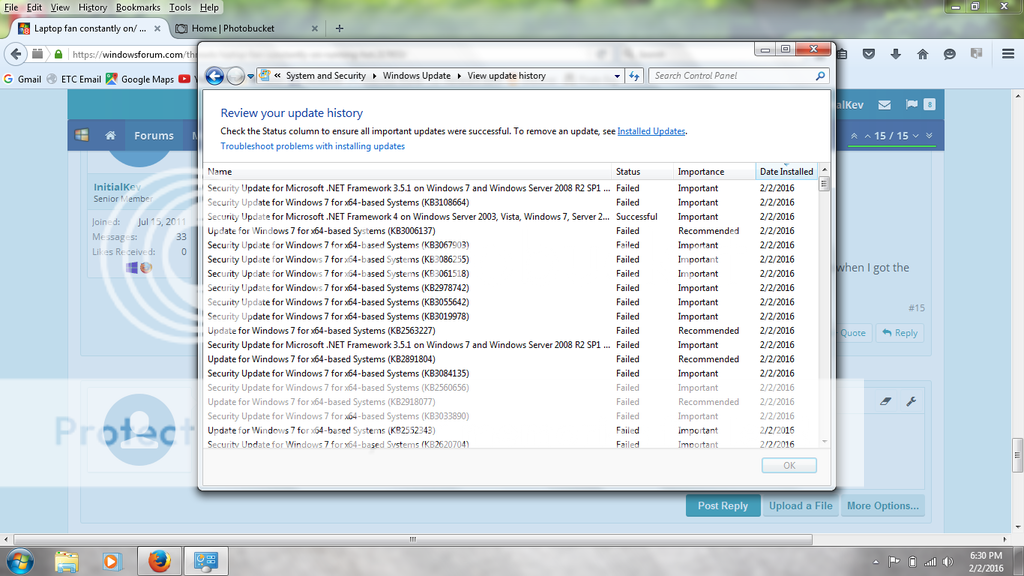This screenshot has width=1024, height=576.
Task: Open the Firefox View menu
Action: [x=59, y=7]
